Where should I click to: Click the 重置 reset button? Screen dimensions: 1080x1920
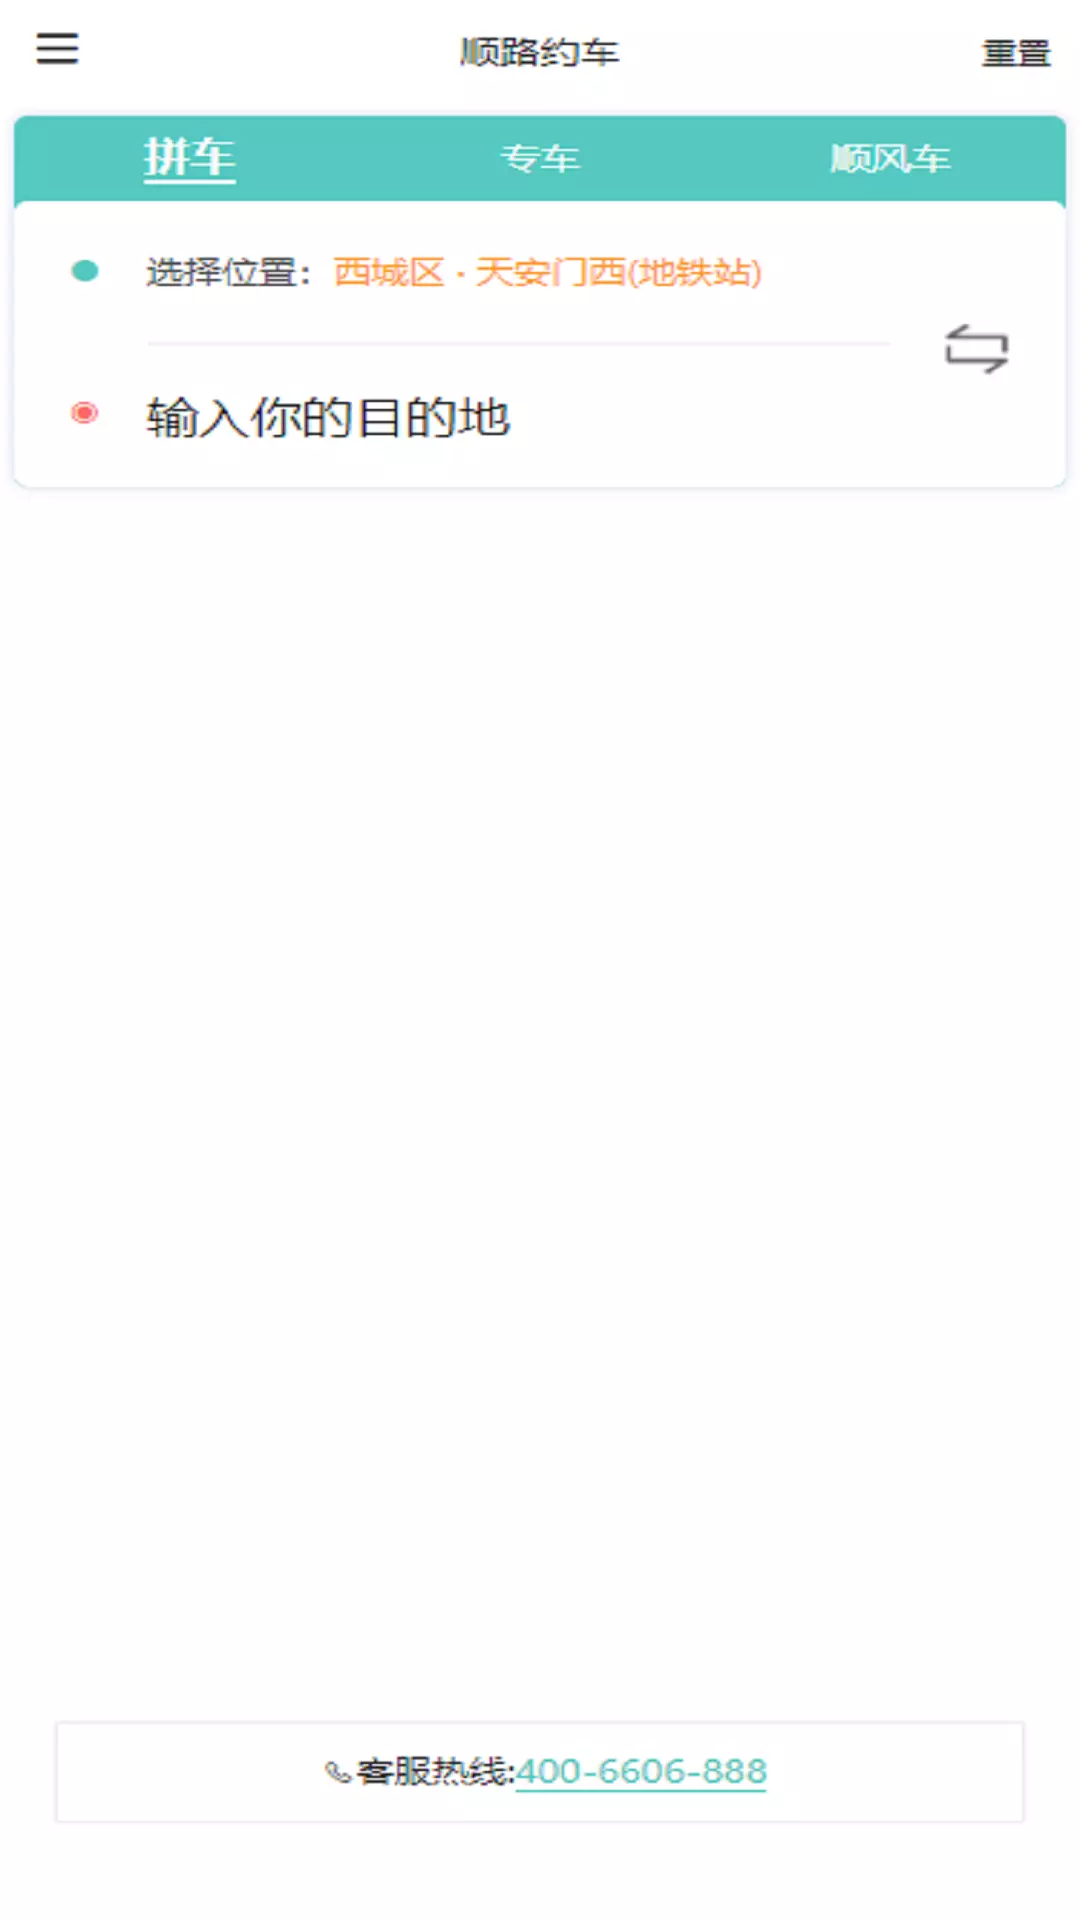[x=1016, y=52]
